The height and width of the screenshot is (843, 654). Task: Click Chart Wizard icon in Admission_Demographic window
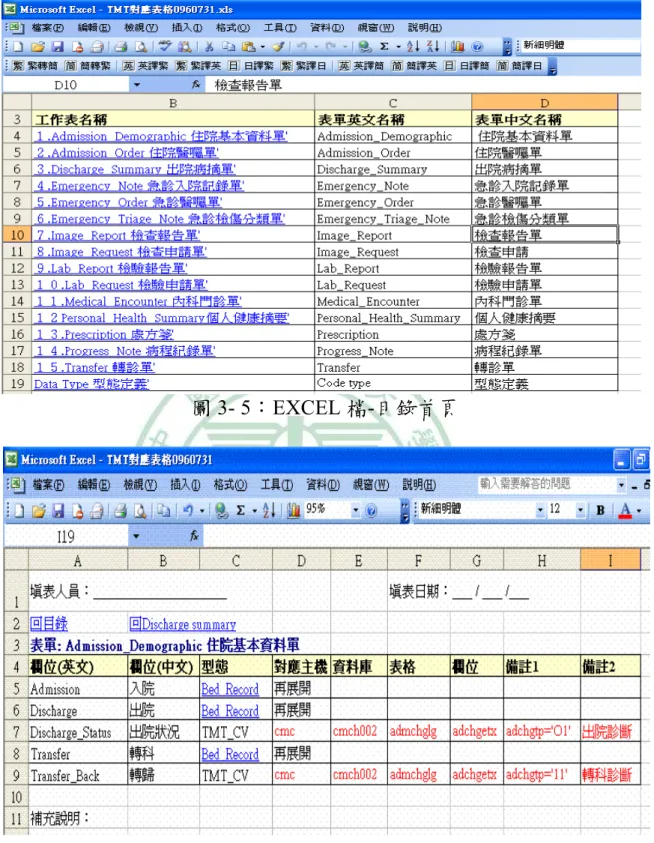(x=293, y=510)
